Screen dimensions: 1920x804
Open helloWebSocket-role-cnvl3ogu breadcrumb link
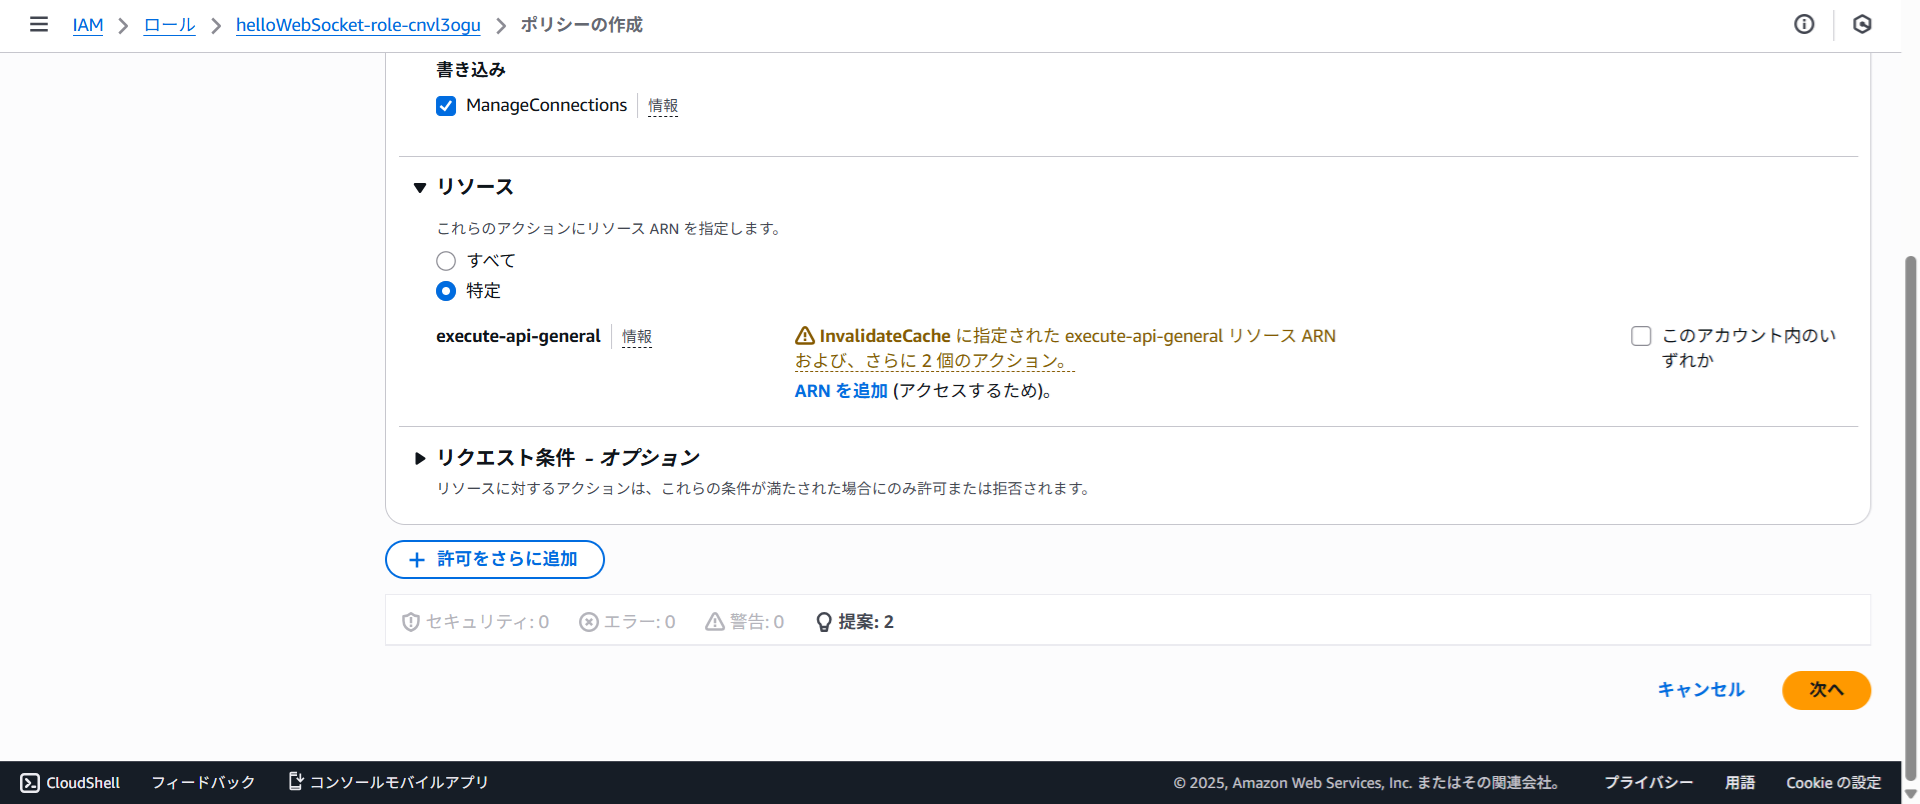pos(358,25)
